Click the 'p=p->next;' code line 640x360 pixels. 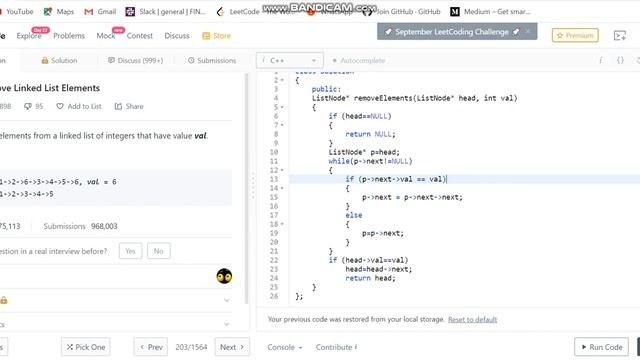(x=383, y=233)
